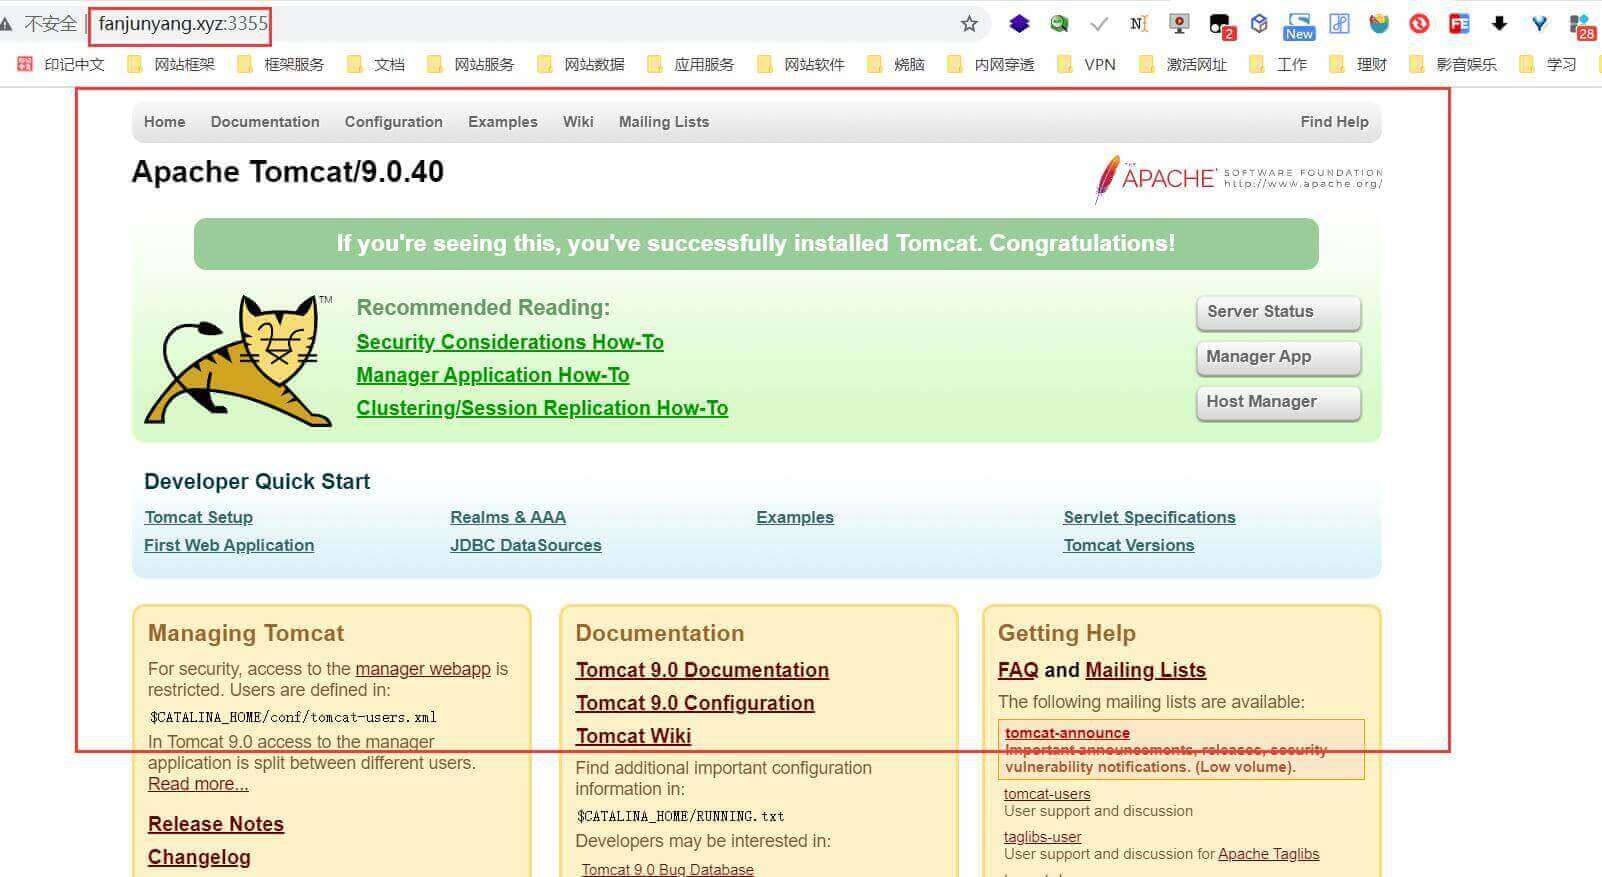Click the Tomcat cat mascot image
This screenshot has width=1602, height=877.
pyautogui.click(x=239, y=360)
